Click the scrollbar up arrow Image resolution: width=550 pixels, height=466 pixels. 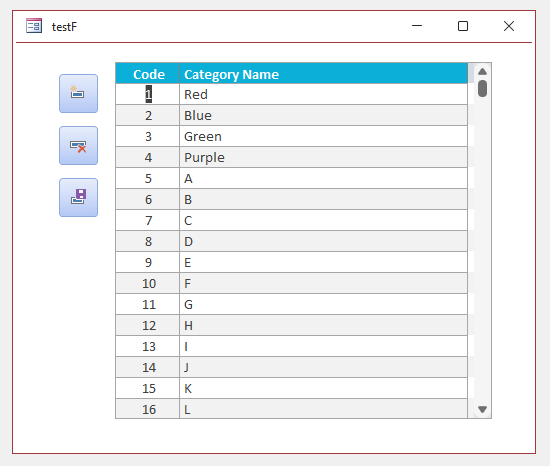pyautogui.click(x=482, y=72)
